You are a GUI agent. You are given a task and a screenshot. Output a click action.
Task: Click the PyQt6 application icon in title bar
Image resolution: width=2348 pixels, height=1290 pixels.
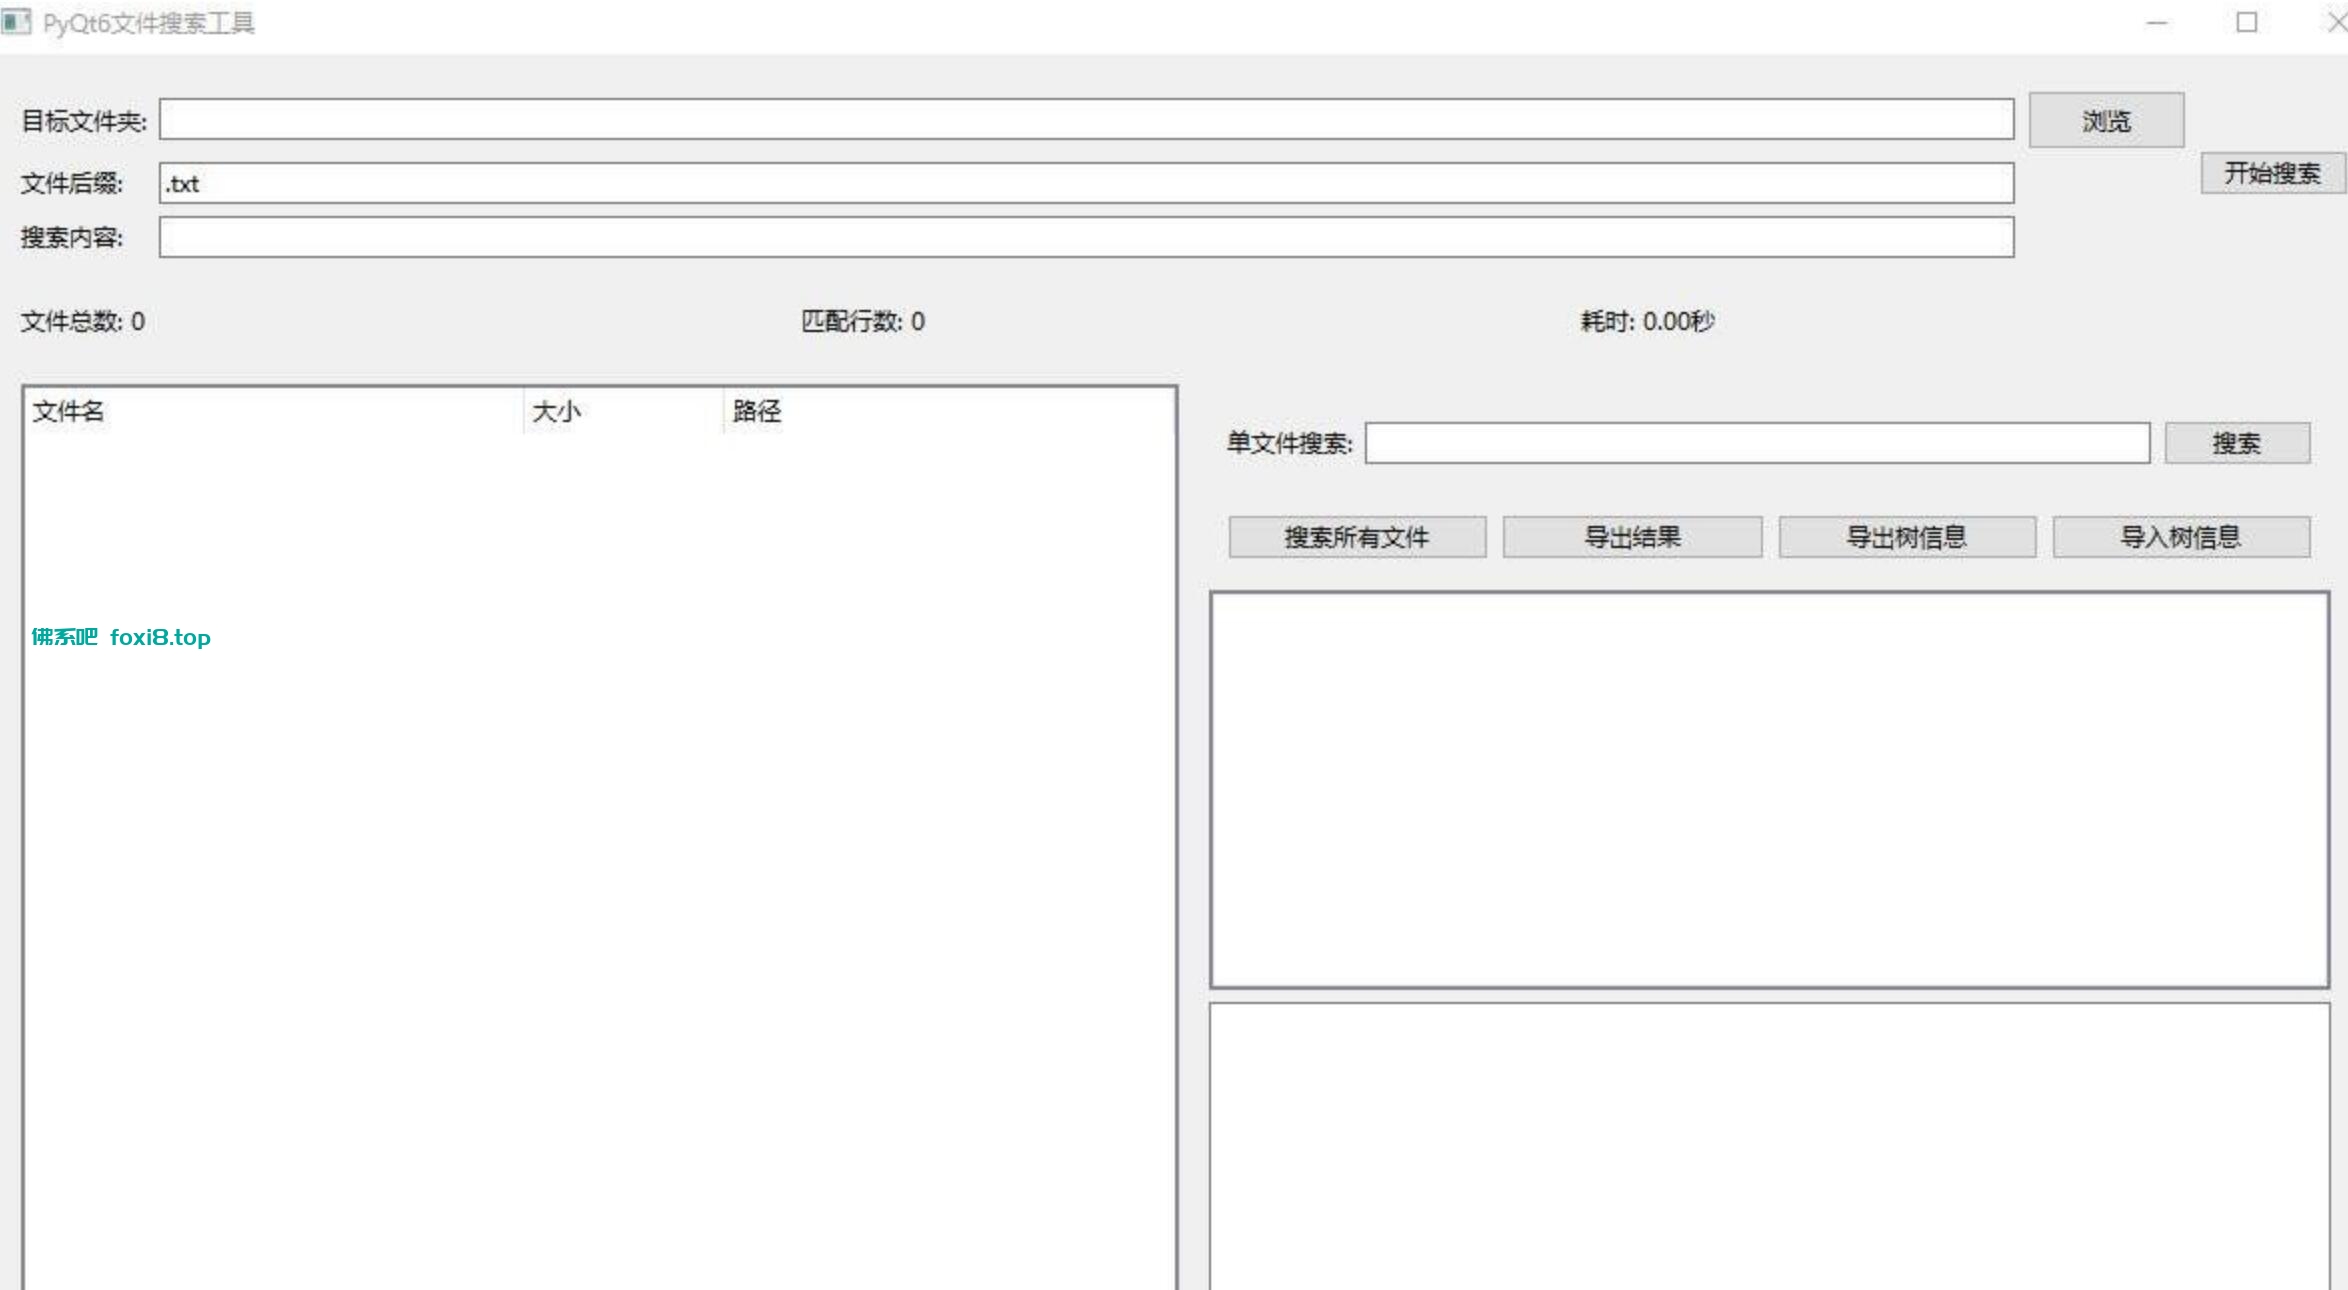(x=17, y=22)
